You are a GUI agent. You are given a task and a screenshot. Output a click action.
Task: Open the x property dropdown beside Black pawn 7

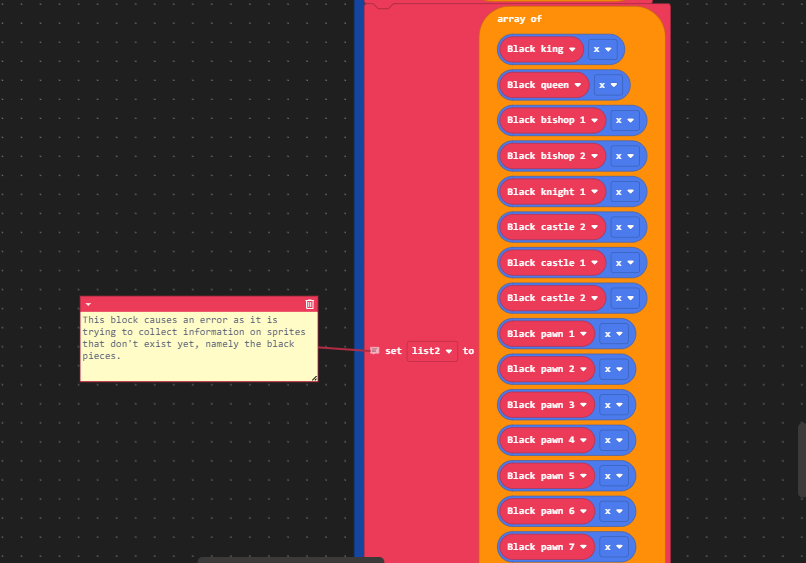pos(614,547)
